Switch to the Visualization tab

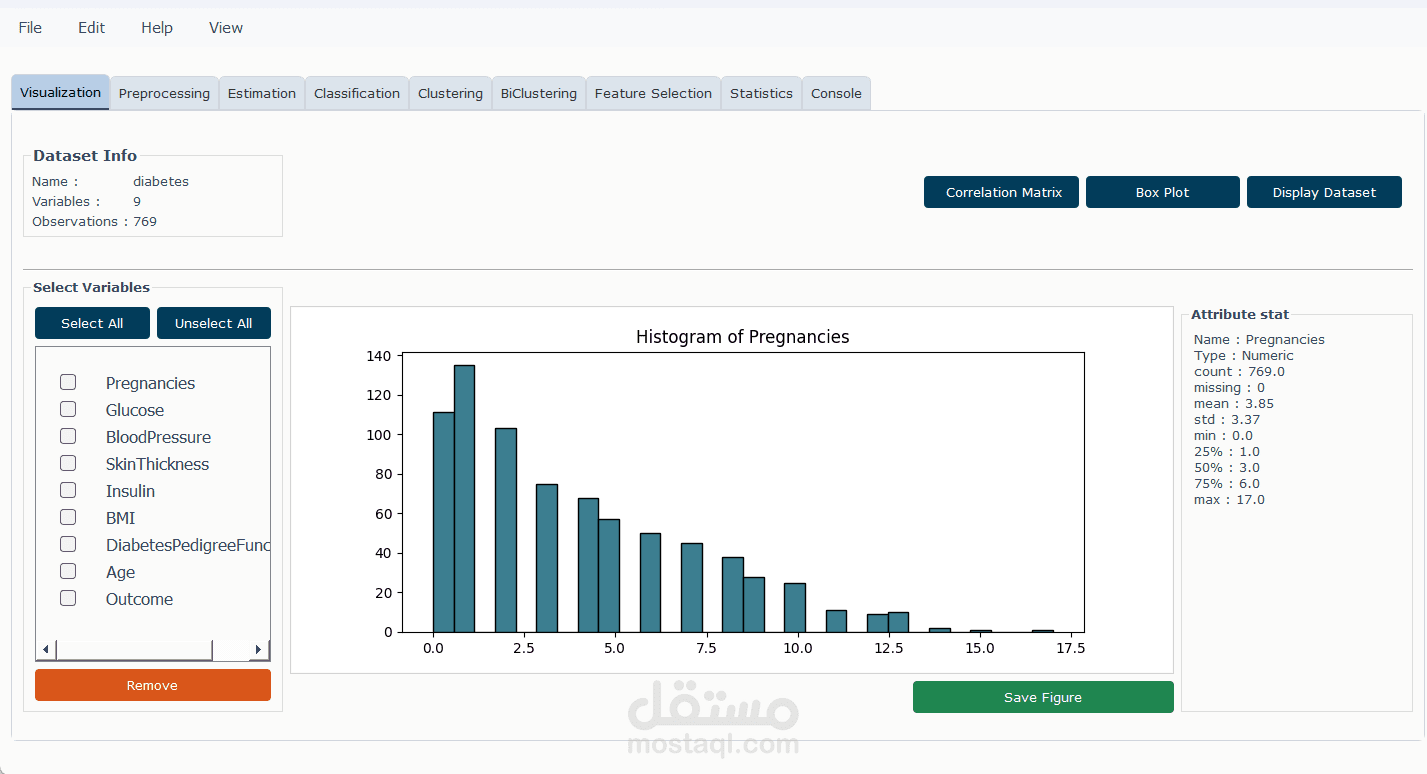[60, 93]
